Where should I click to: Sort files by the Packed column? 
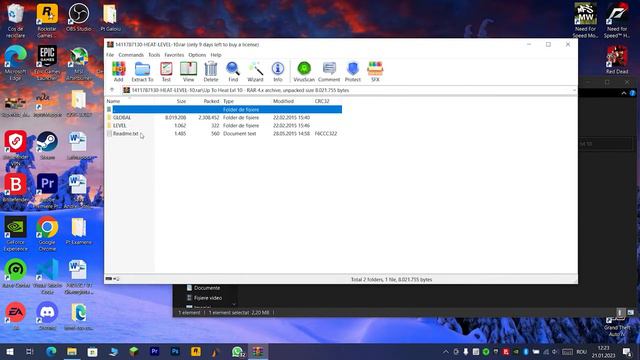point(211,101)
